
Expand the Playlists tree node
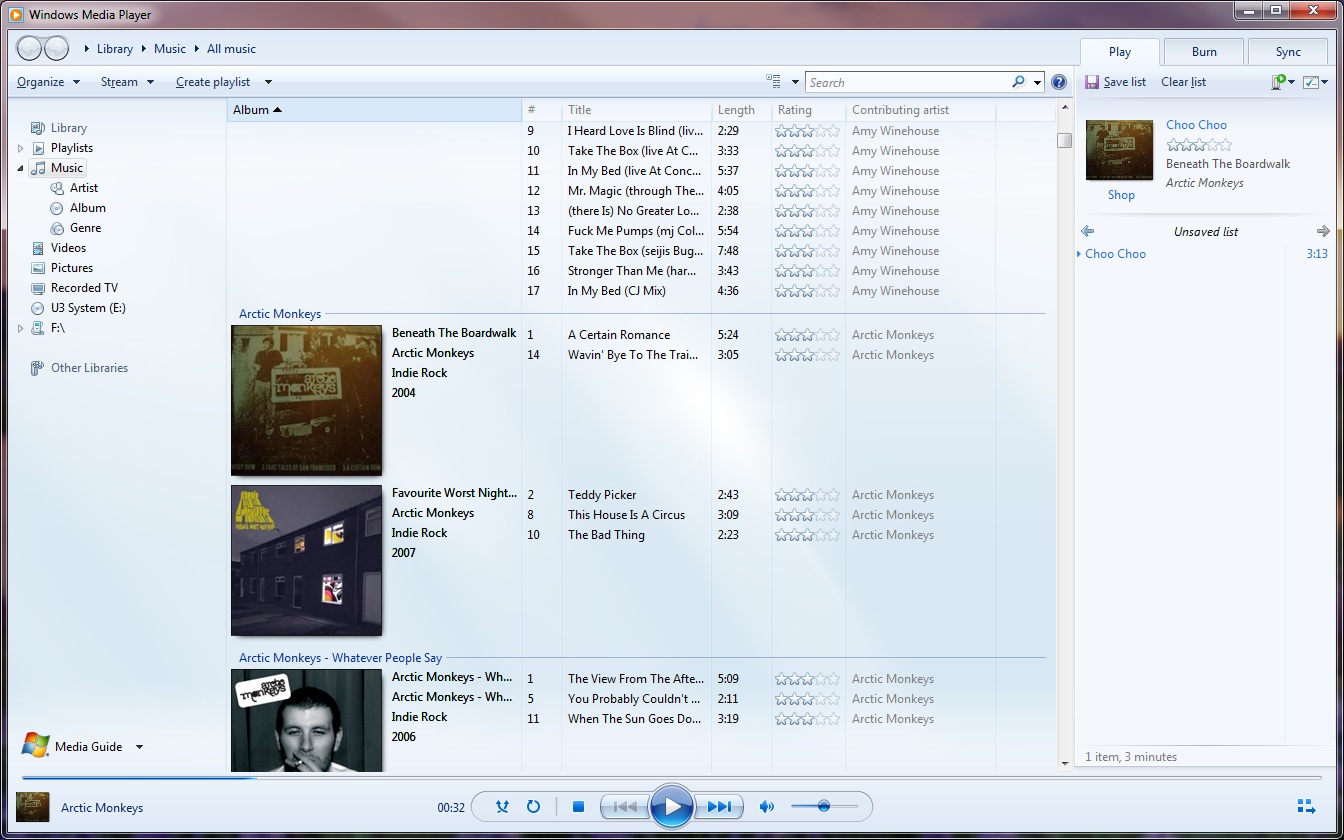[x=20, y=148]
